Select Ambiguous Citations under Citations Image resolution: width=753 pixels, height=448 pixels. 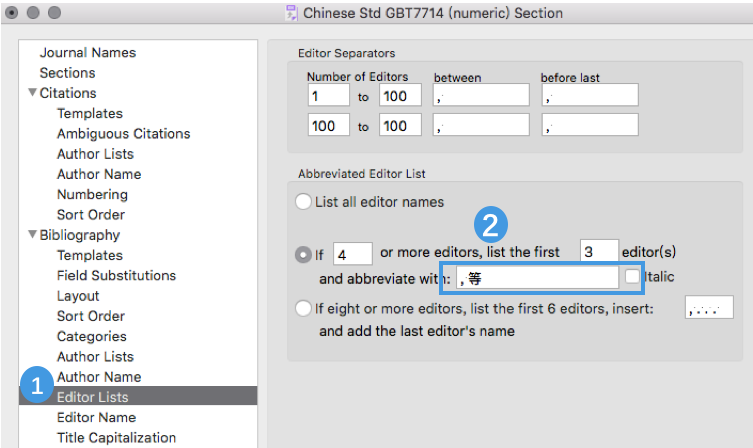(x=123, y=134)
